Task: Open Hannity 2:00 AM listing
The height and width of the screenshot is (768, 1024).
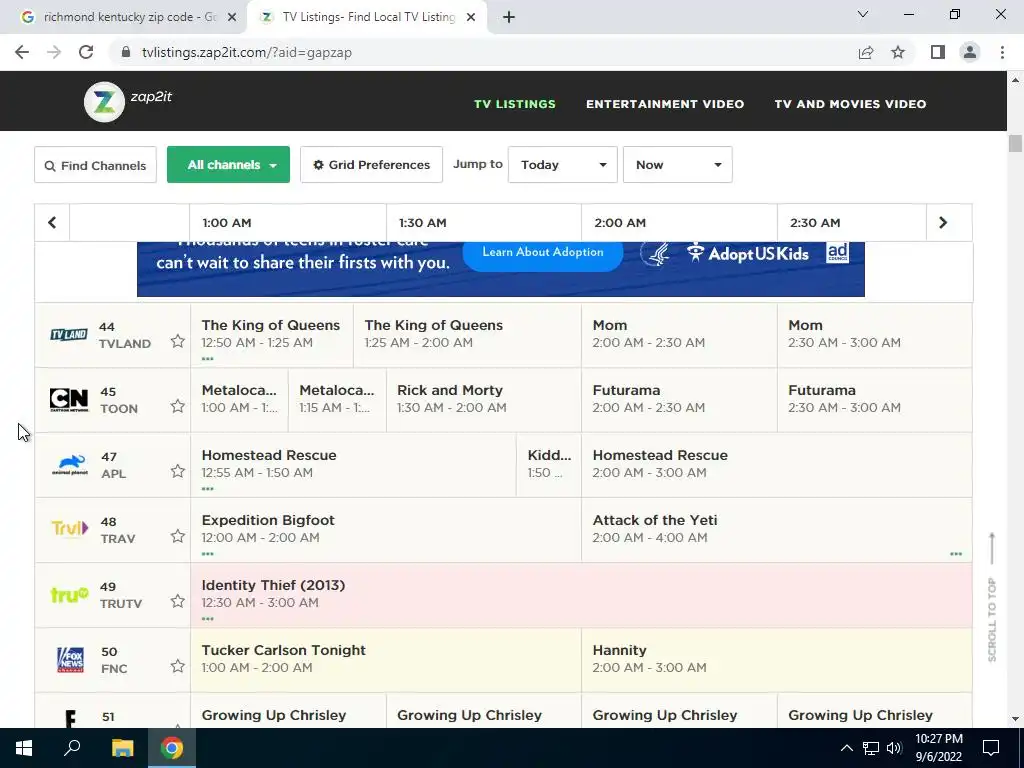Action: coord(776,660)
